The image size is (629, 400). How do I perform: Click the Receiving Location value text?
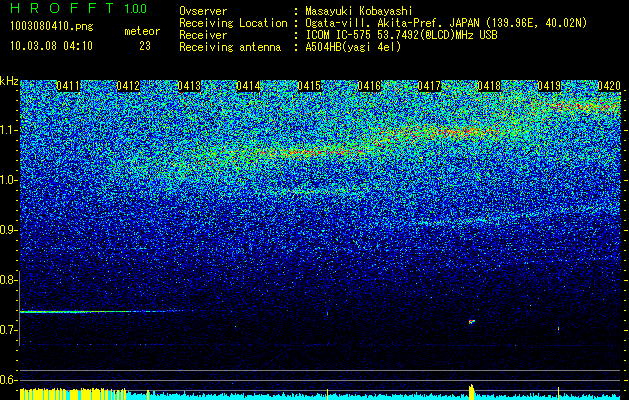[x=446, y=23]
